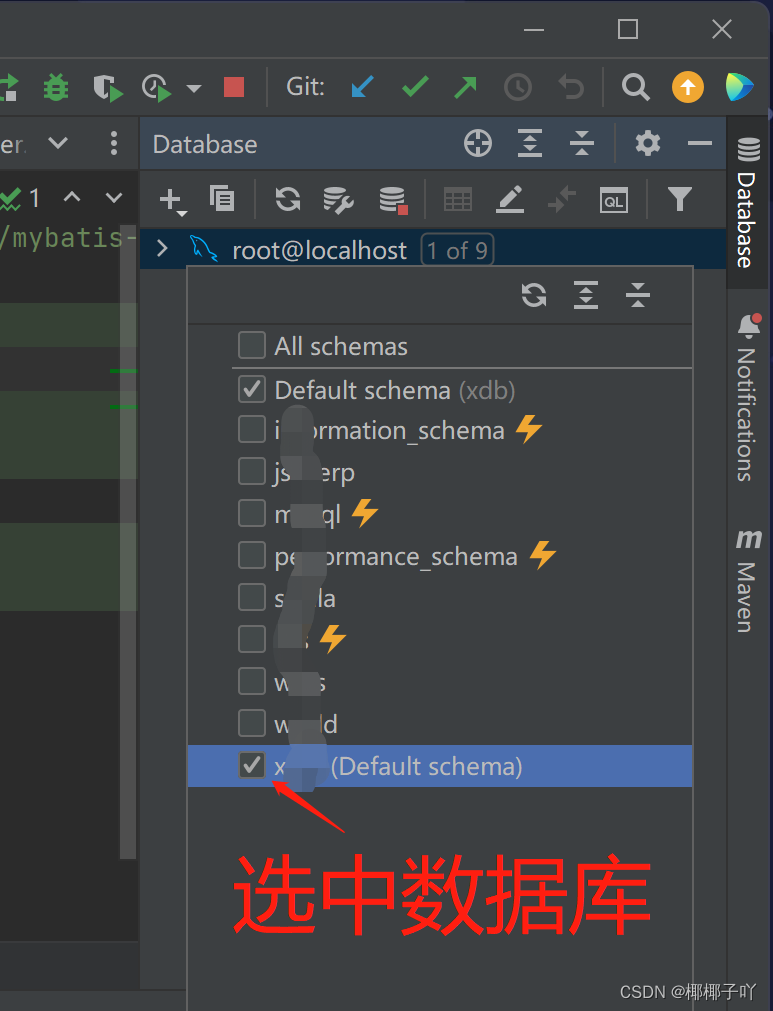Viewport: 773px width, 1011px height.
Task: Click the 'All schemas' label text
Action: coord(341,347)
